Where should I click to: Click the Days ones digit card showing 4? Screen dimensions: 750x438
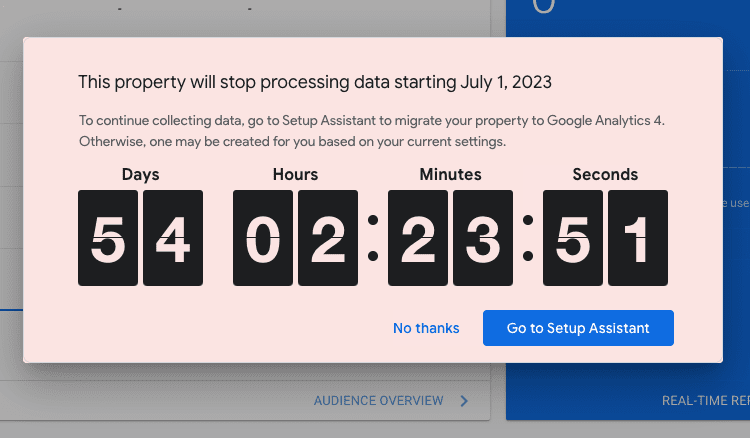pyautogui.click(x=173, y=240)
